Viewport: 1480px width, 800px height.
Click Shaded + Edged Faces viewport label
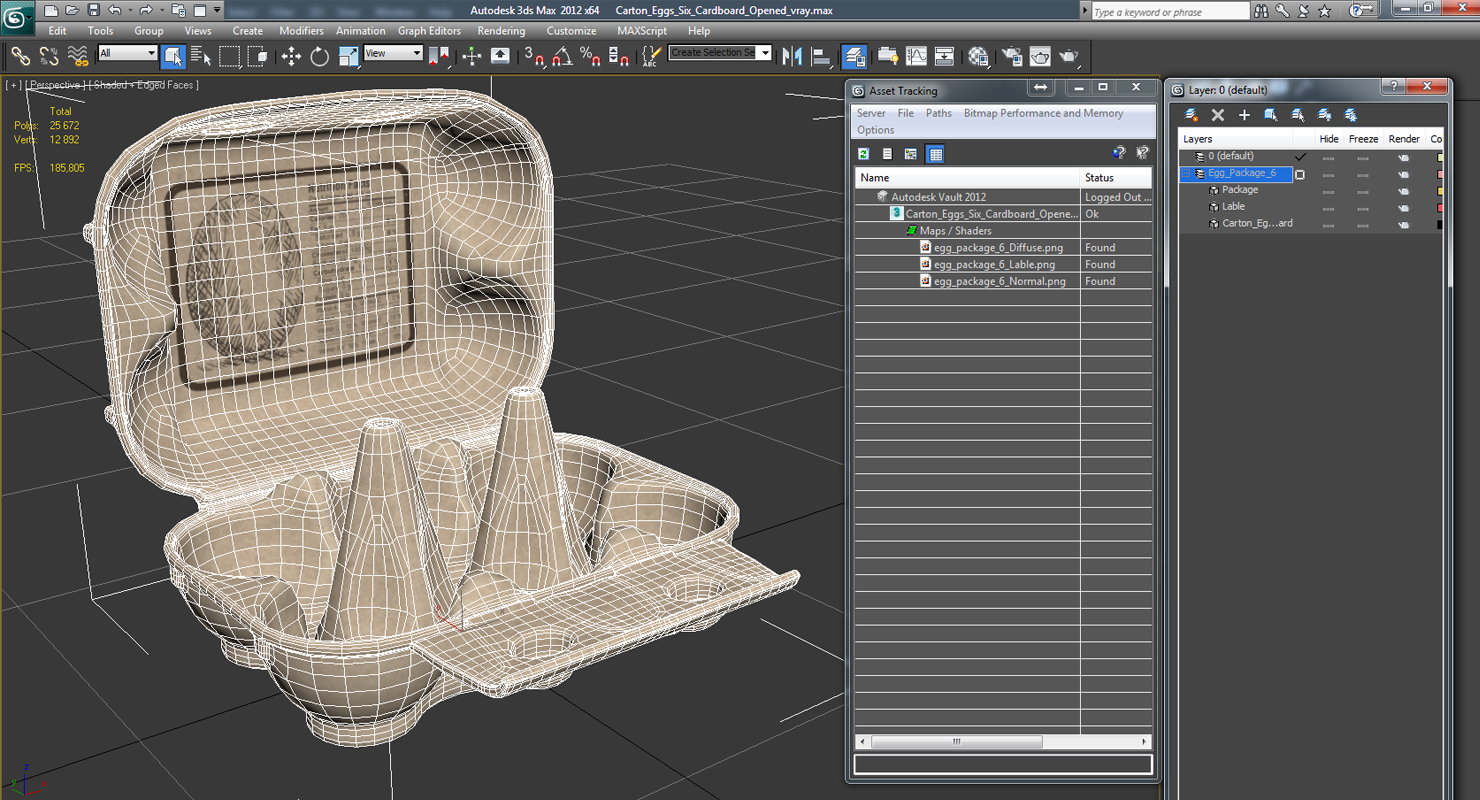(144, 85)
